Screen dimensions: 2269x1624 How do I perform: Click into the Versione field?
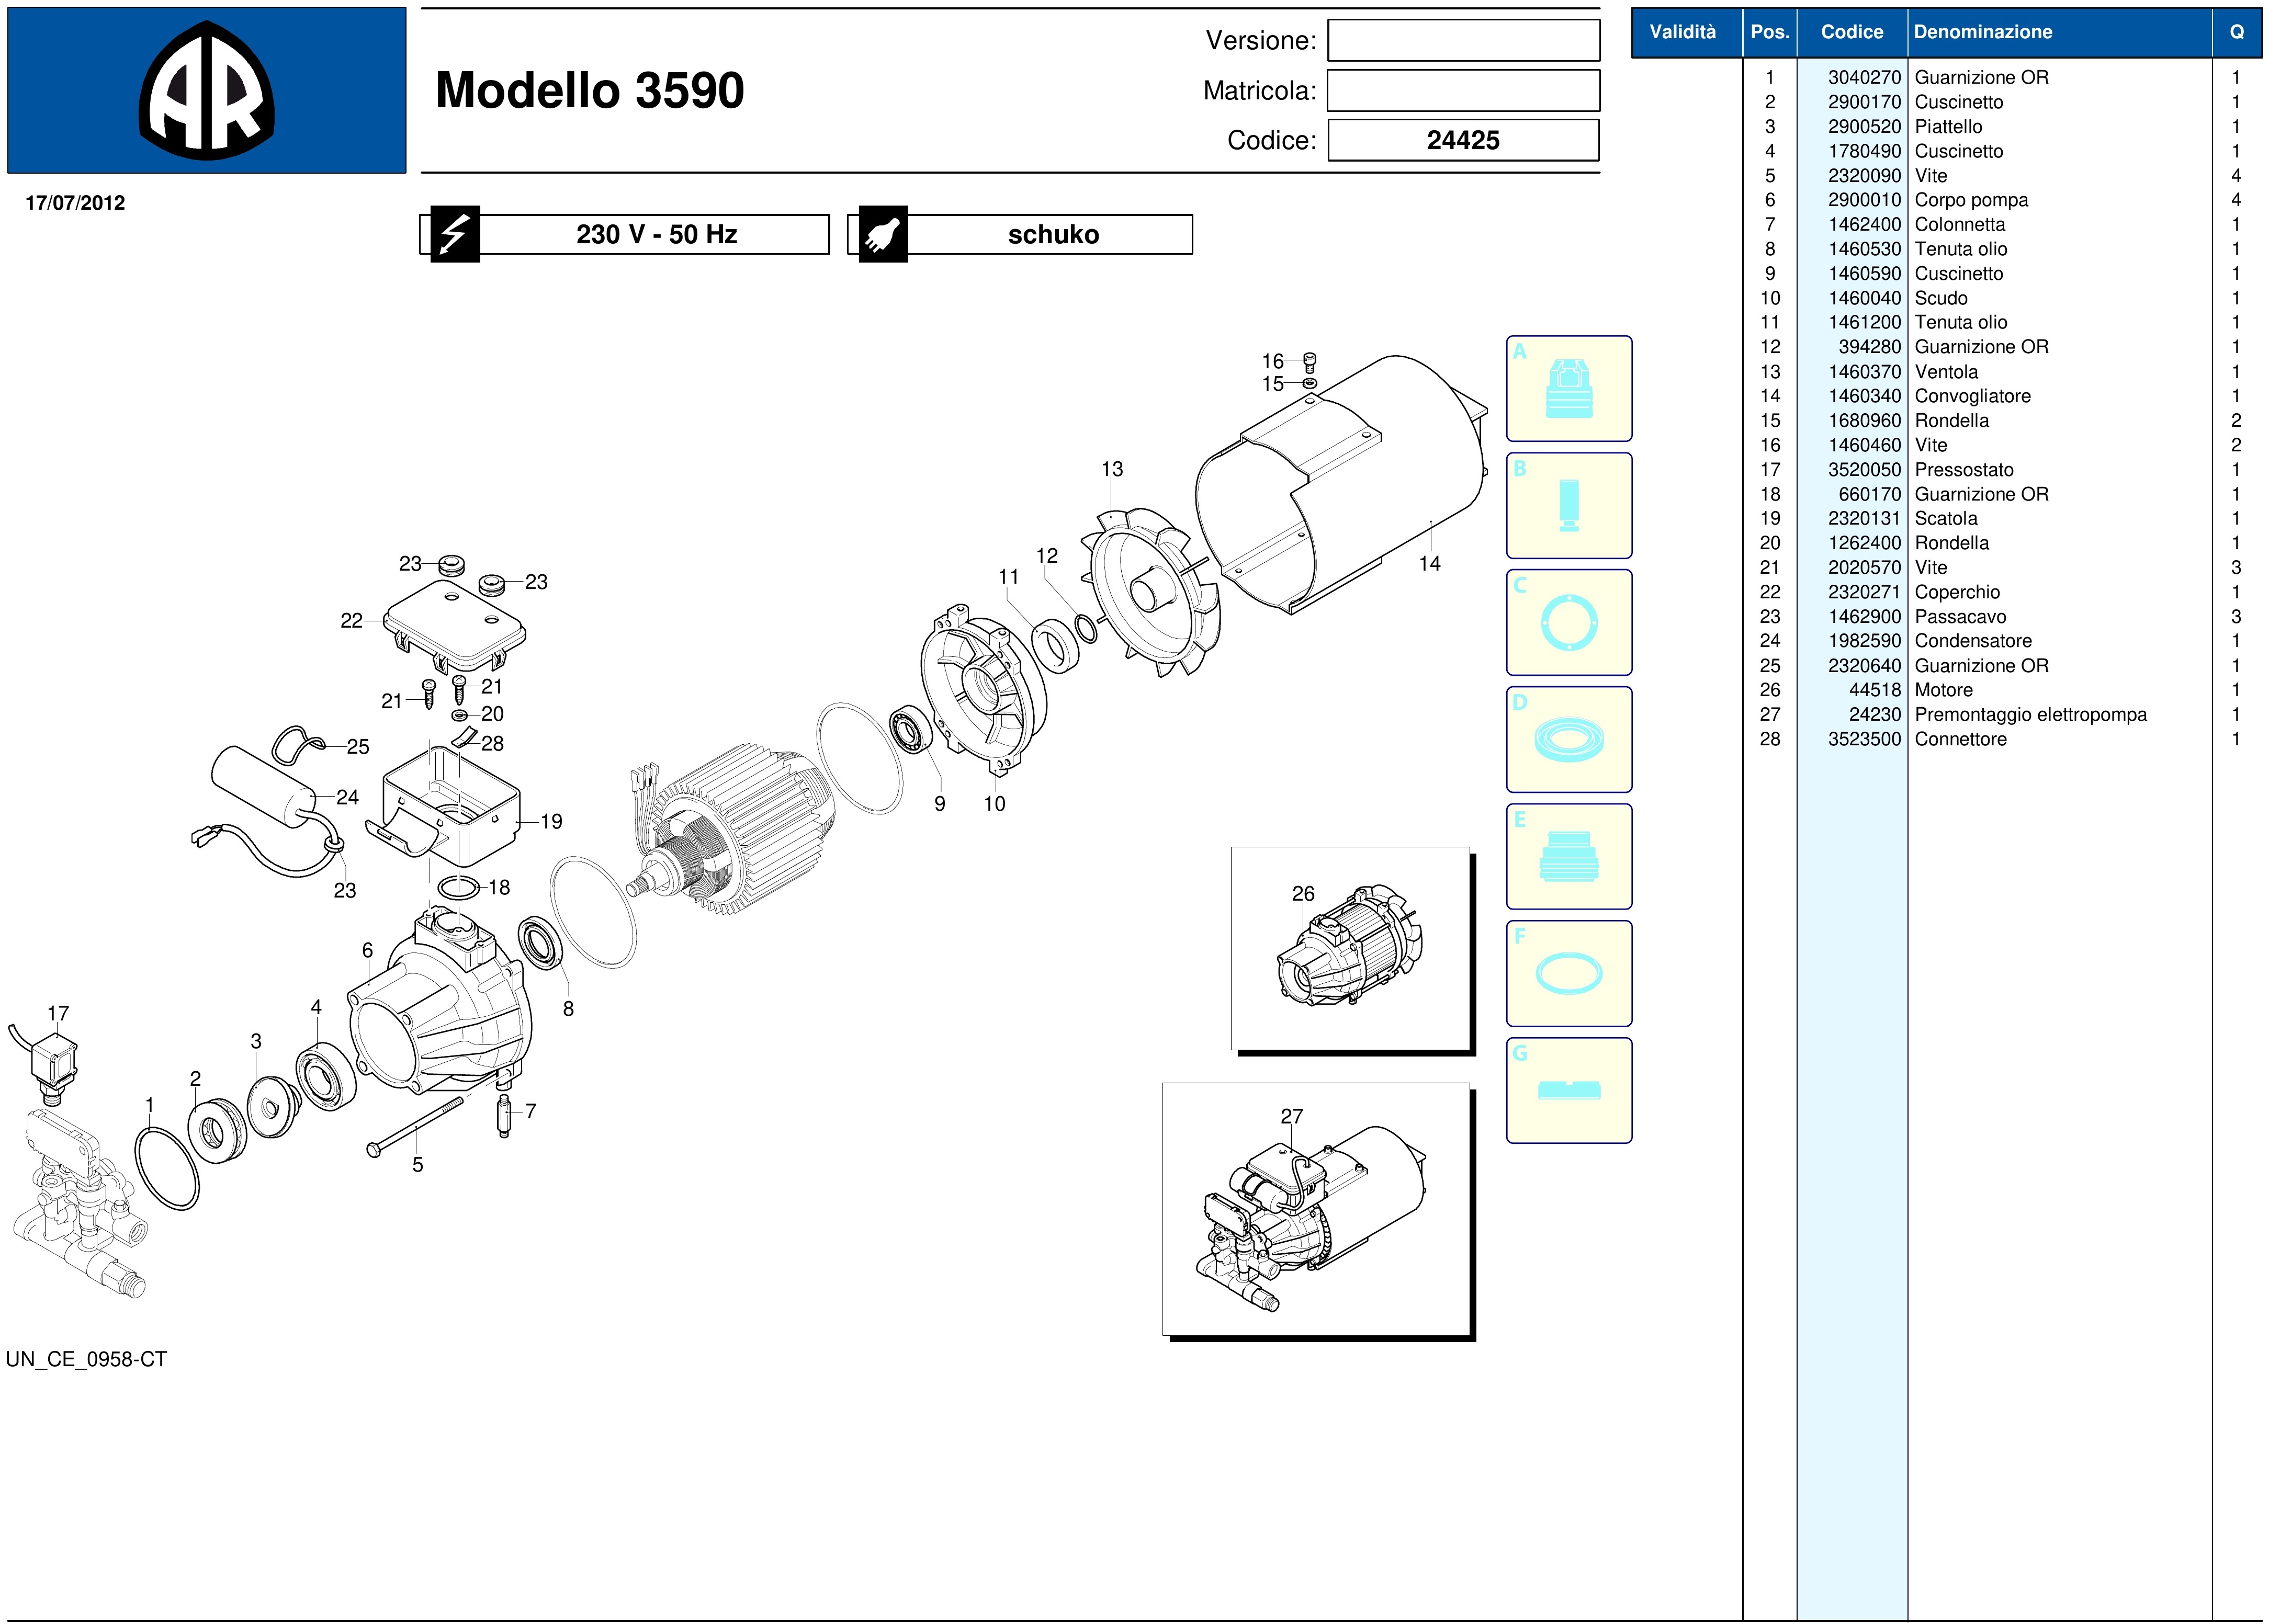(1463, 41)
